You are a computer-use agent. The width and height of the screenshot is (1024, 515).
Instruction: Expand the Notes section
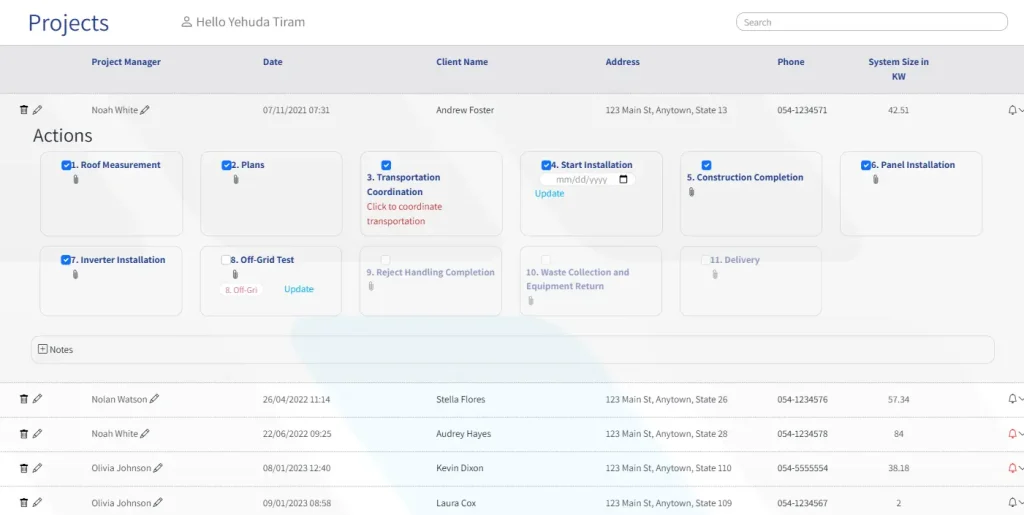42,349
